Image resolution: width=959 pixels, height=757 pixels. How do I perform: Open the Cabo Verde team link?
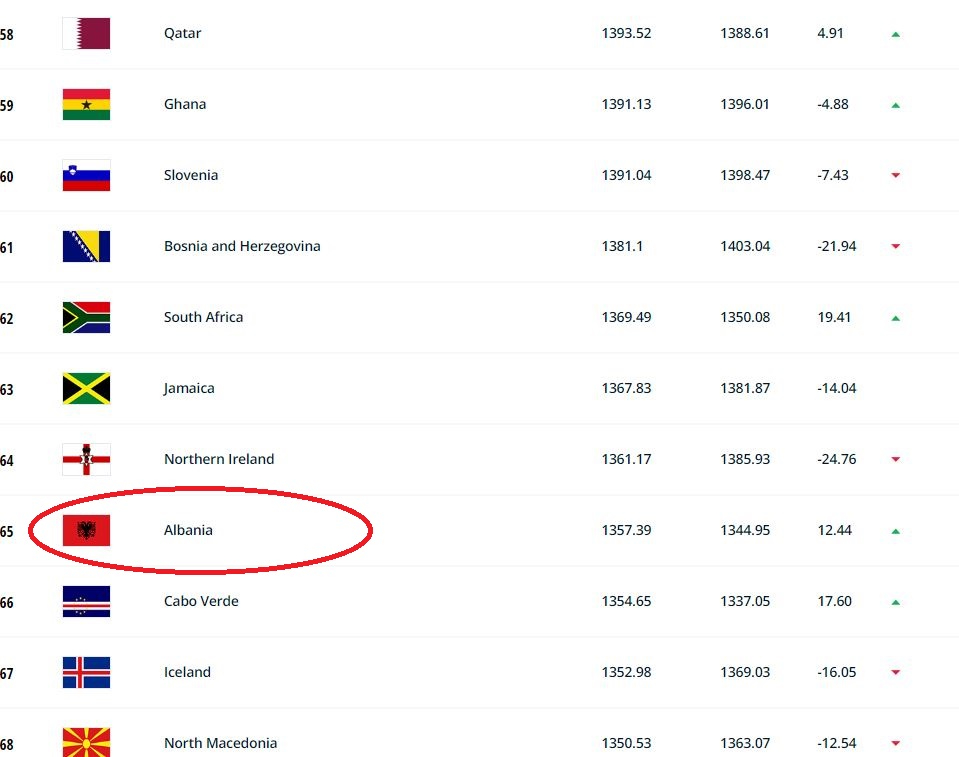[201, 601]
